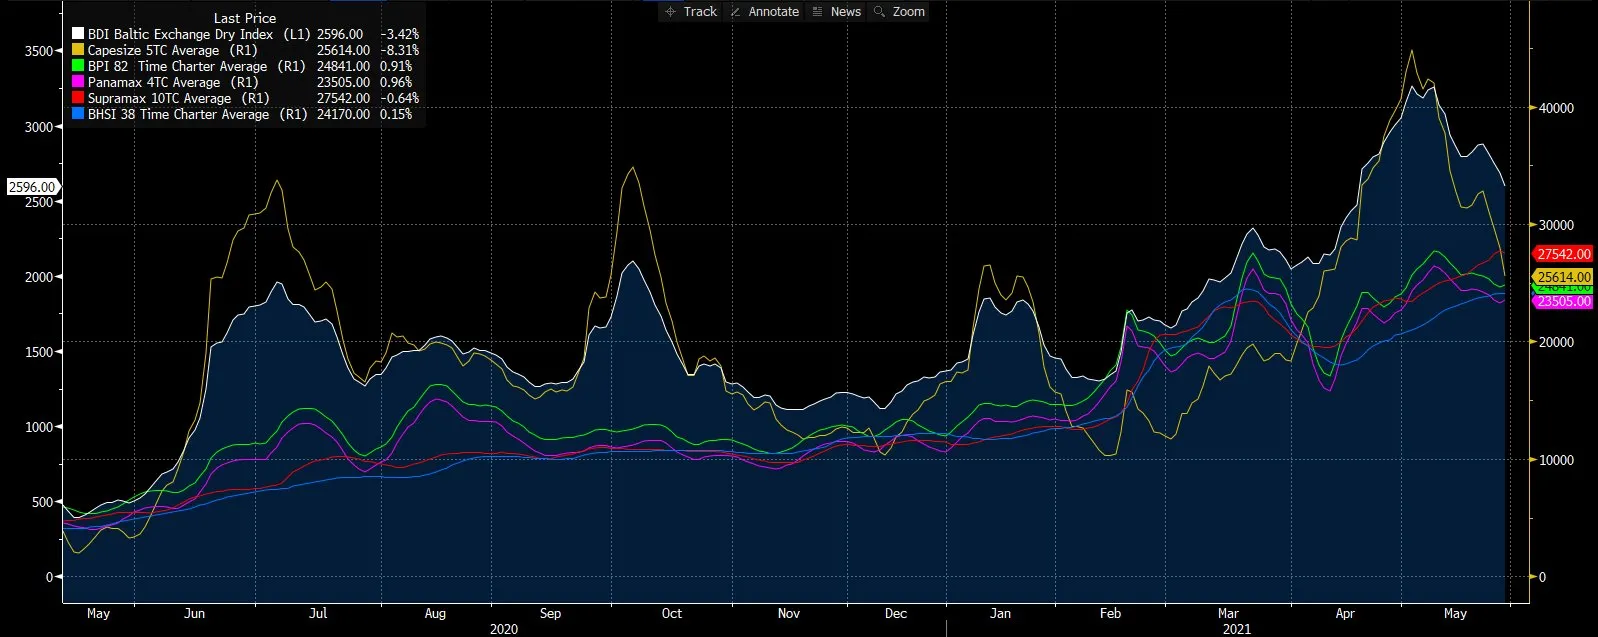The image size is (1598, 637).
Task: Click the 2020 year label
Action: 504,629
